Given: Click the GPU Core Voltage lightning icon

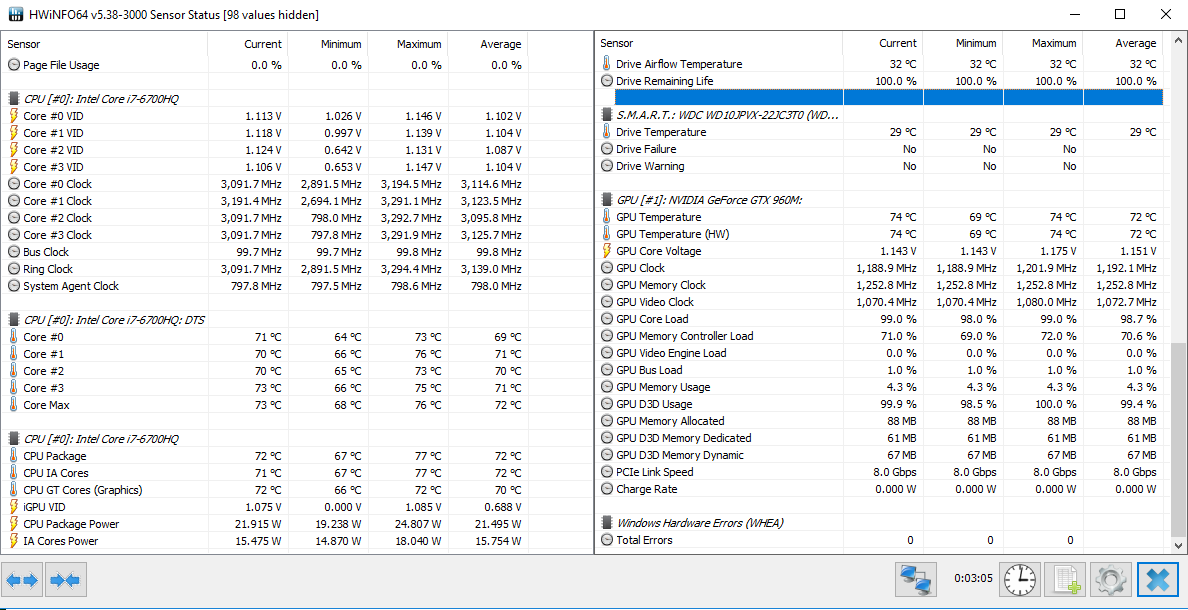Looking at the screenshot, I should 606,251.
